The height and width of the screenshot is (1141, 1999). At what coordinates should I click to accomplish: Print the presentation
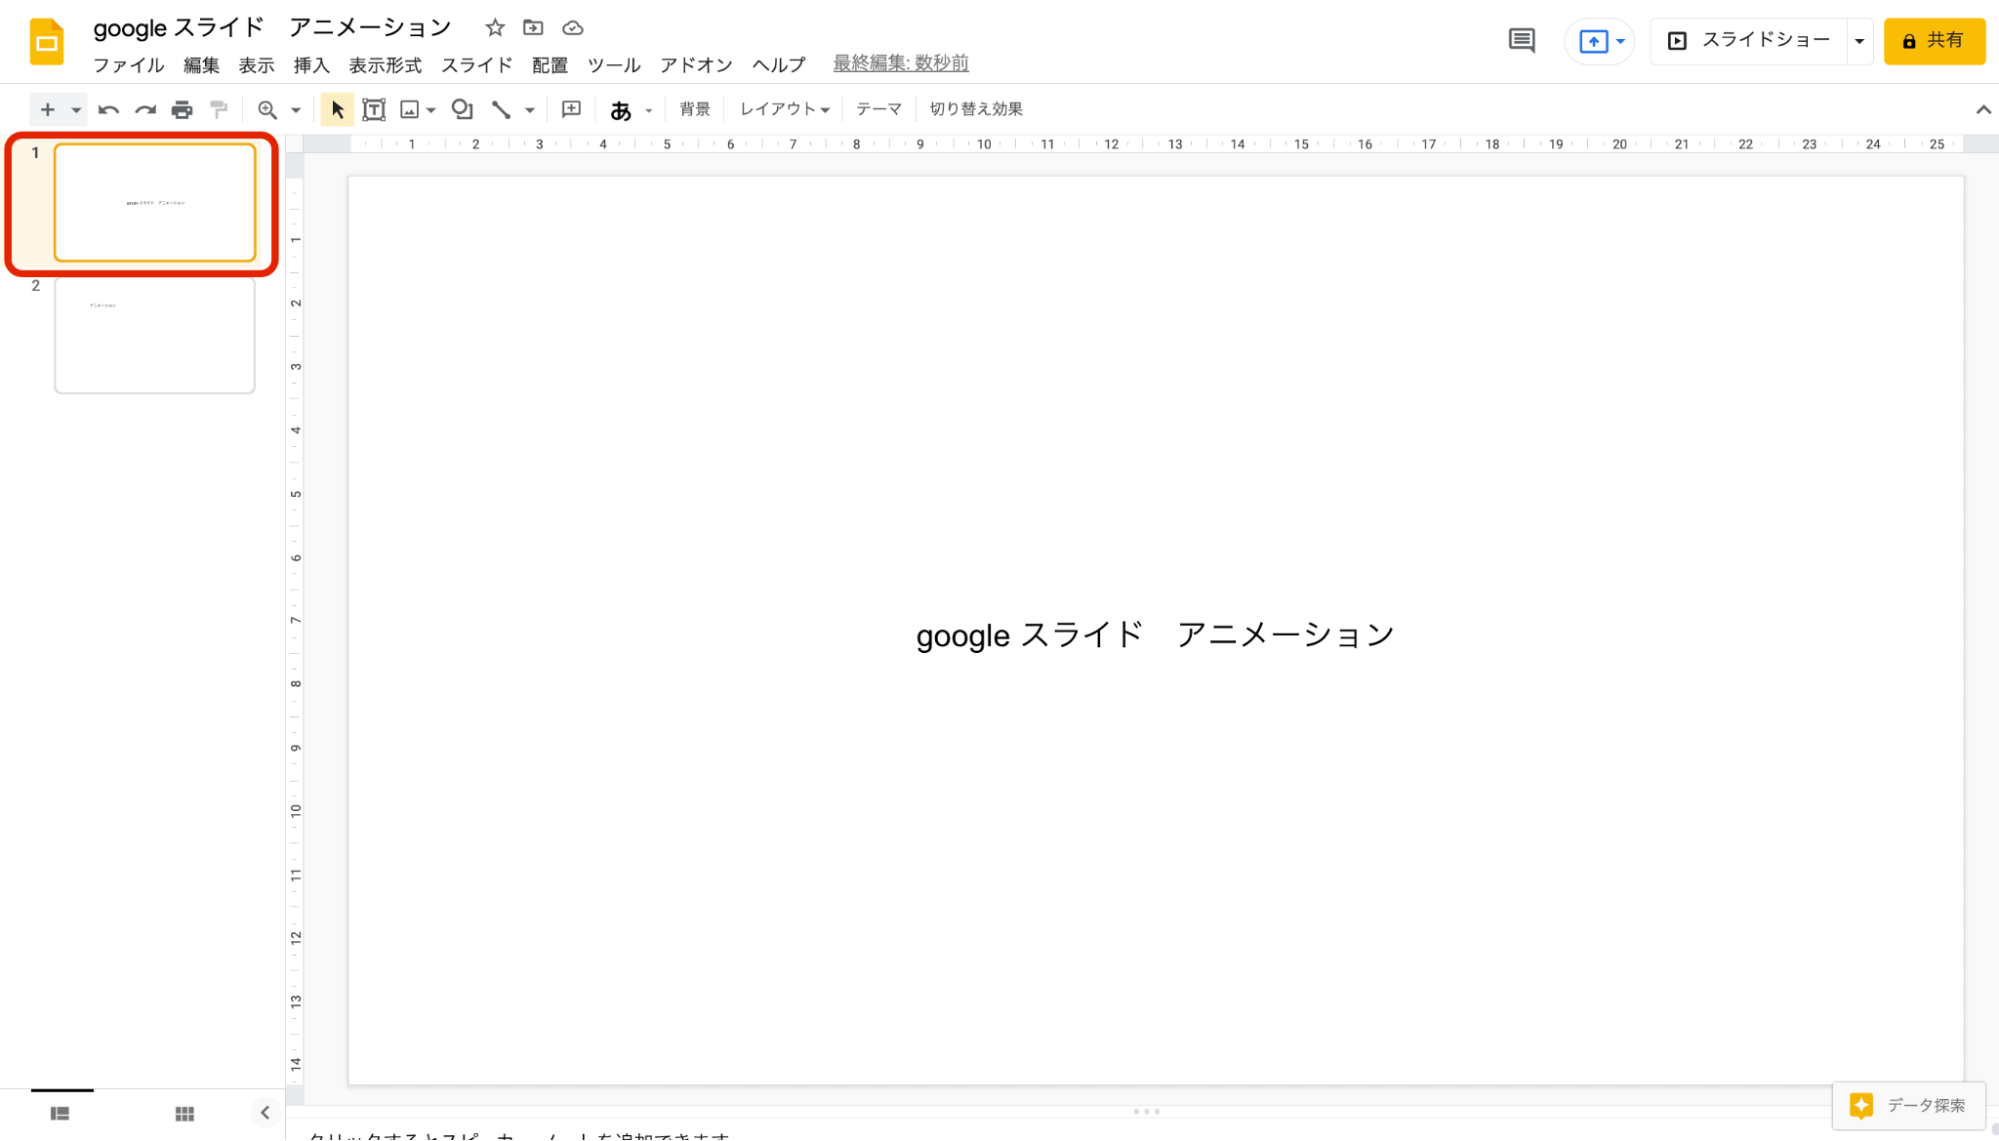[182, 110]
